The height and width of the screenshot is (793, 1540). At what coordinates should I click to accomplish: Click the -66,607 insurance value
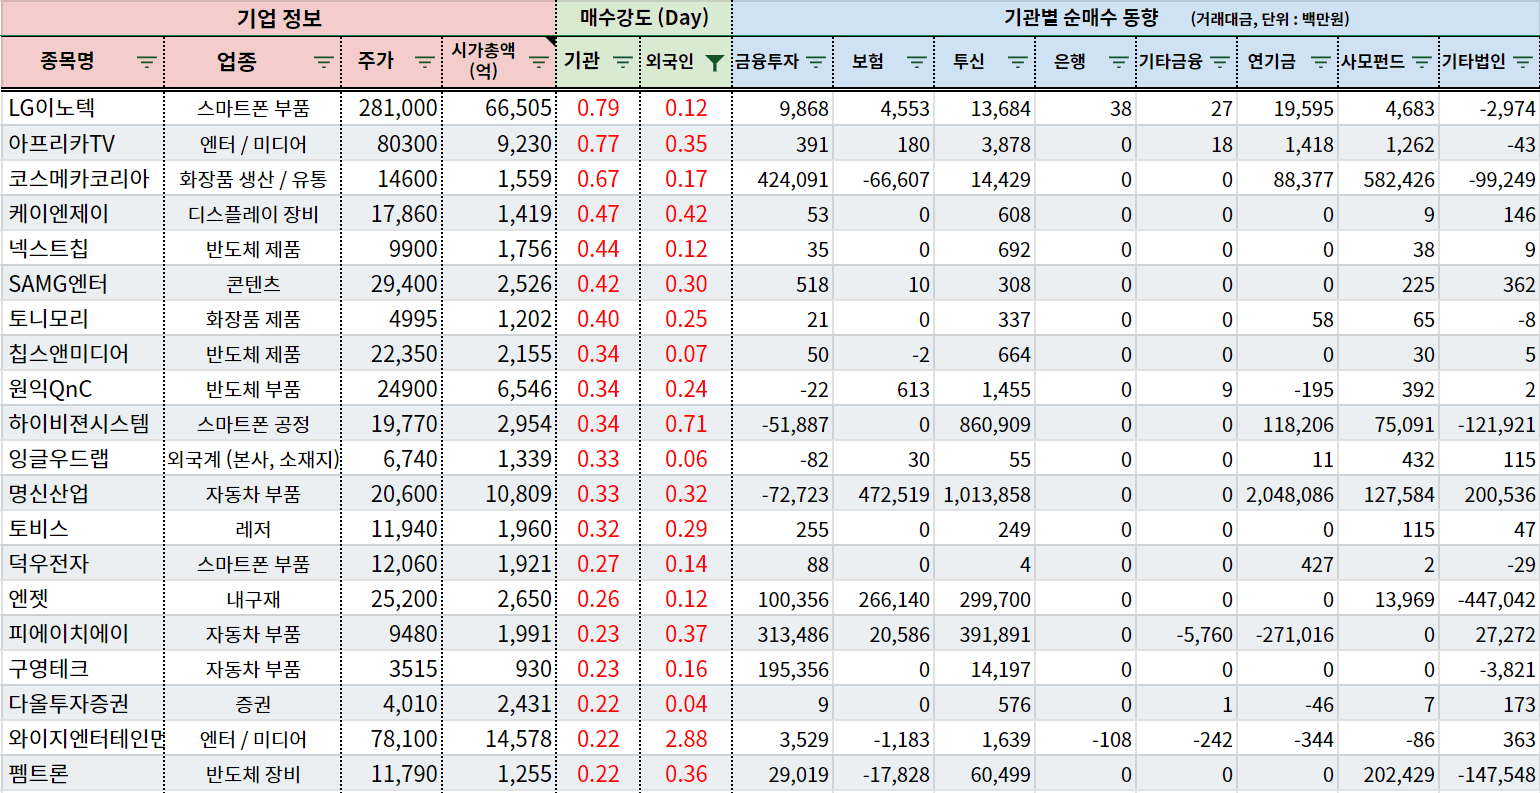click(x=884, y=179)
